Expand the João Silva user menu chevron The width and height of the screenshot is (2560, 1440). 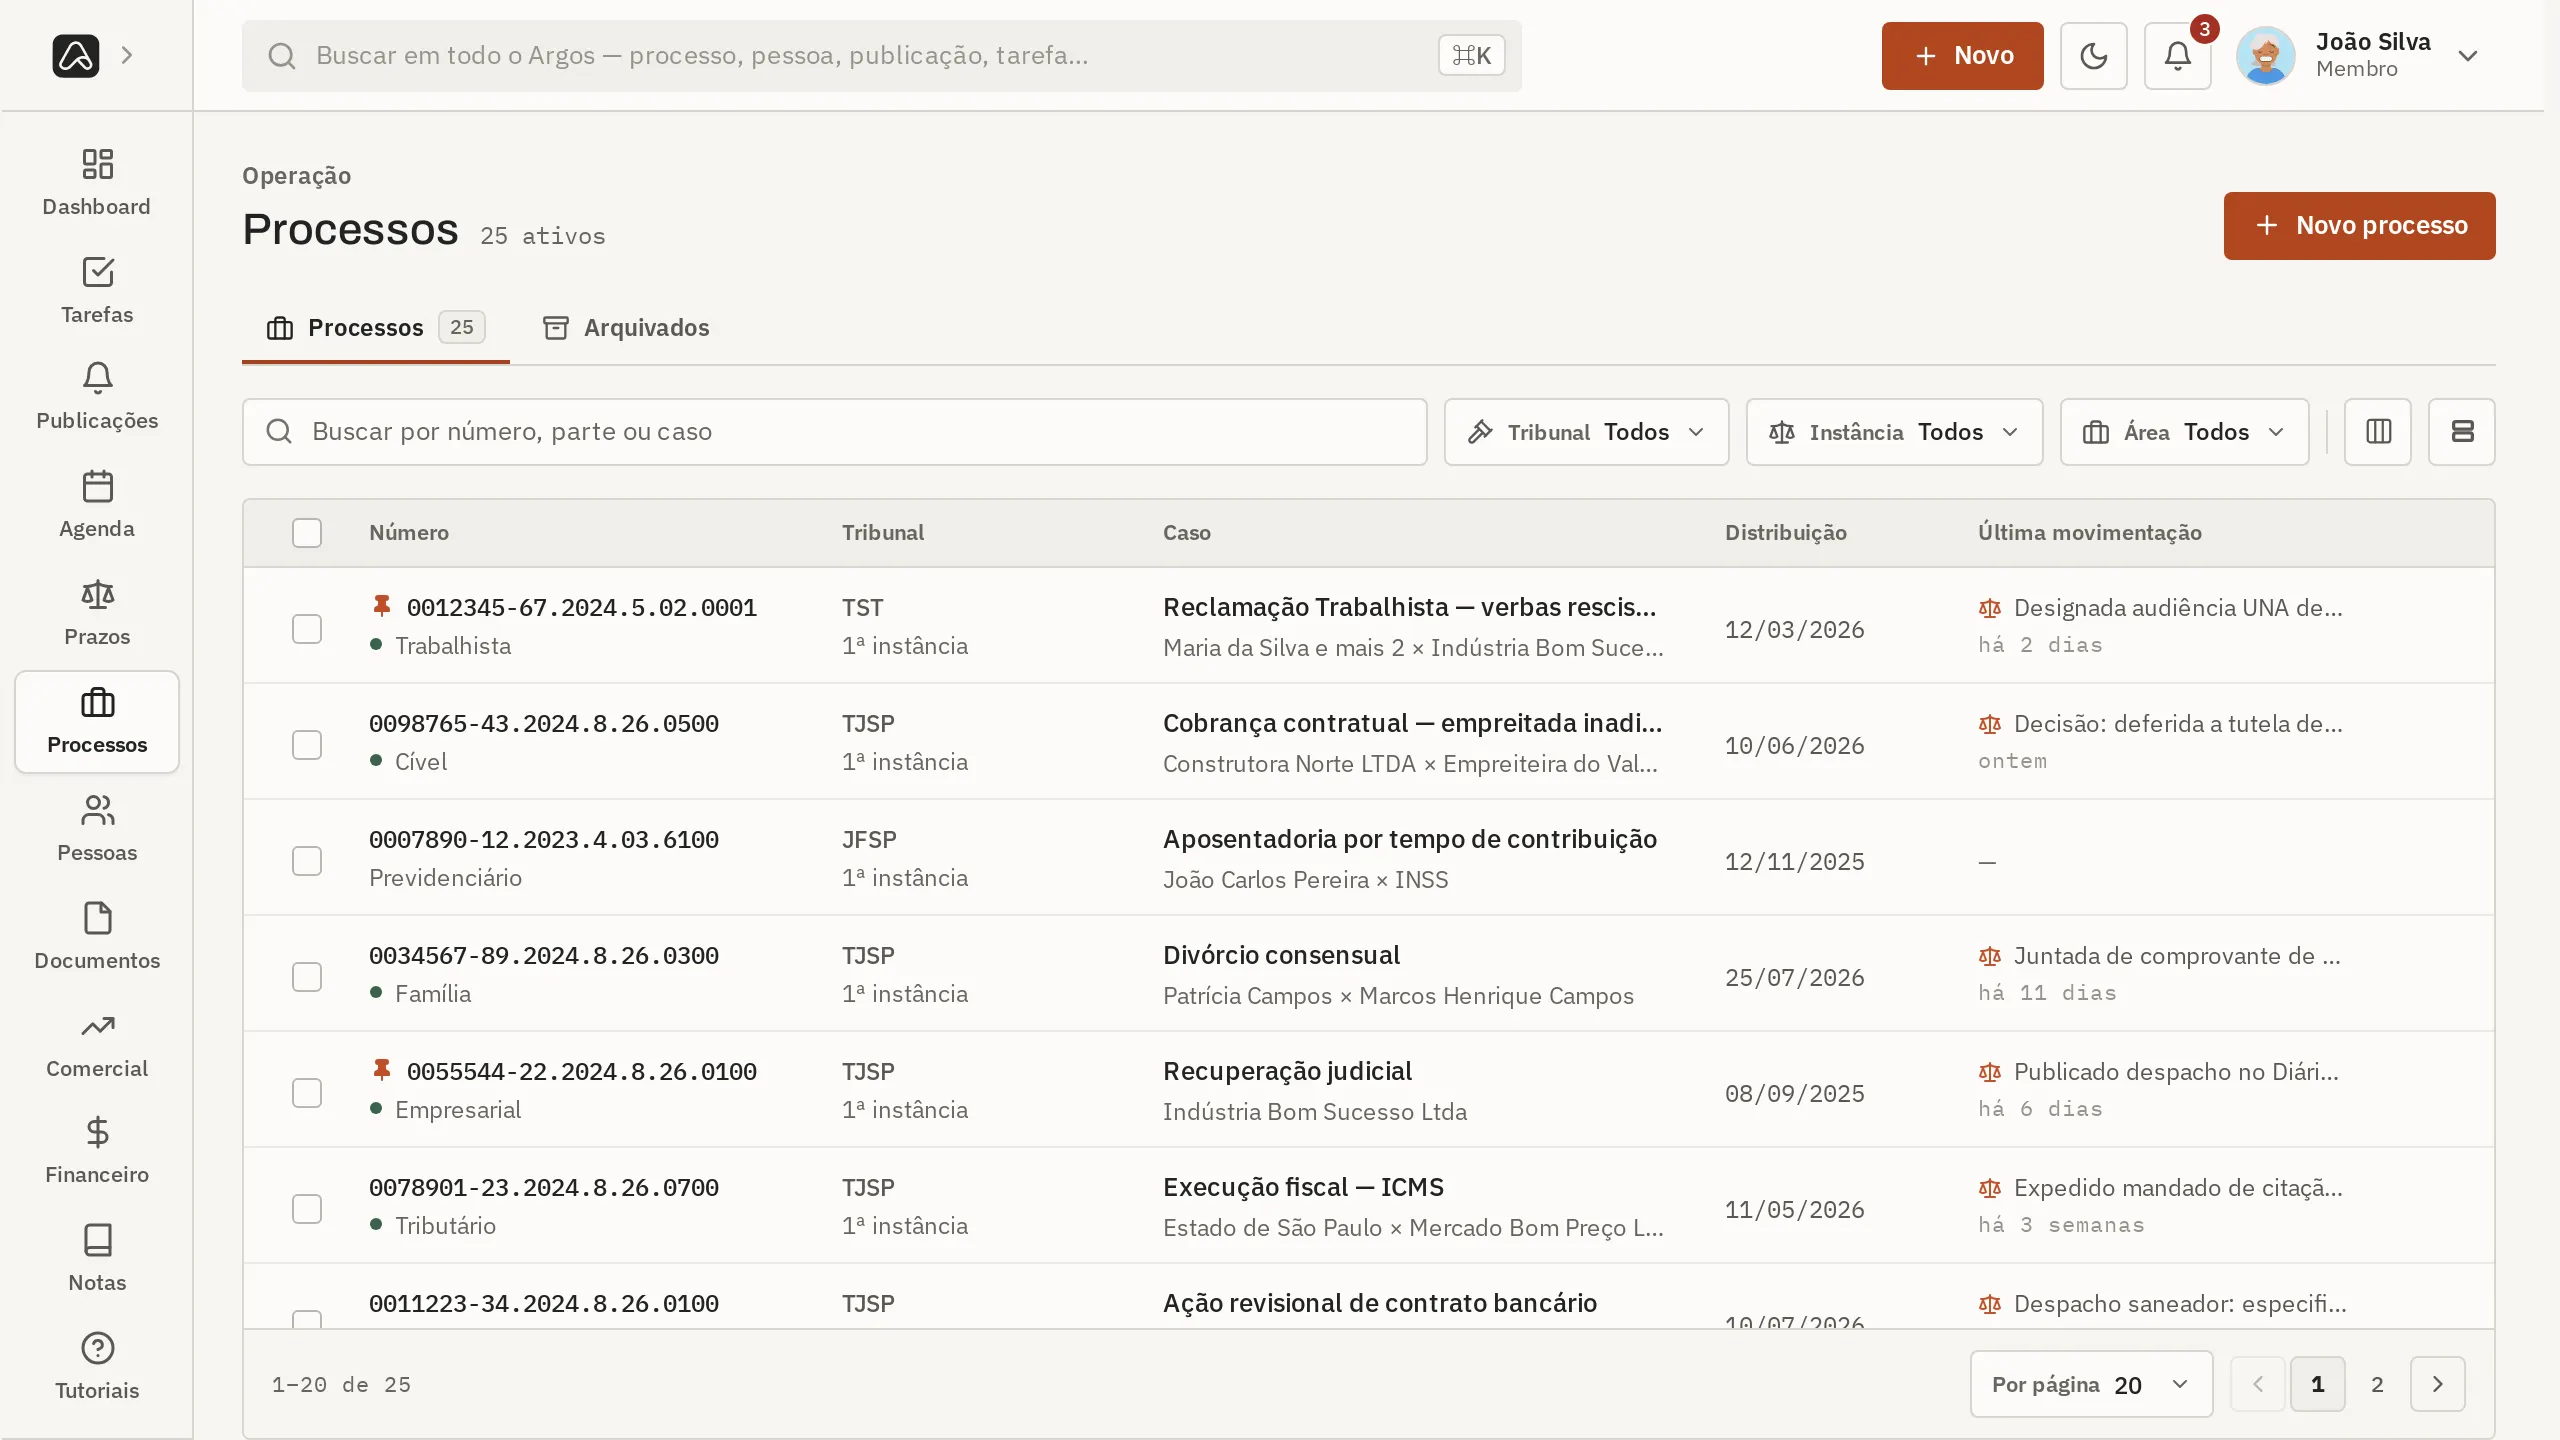pyautogui.click(x=2468, y=56)
